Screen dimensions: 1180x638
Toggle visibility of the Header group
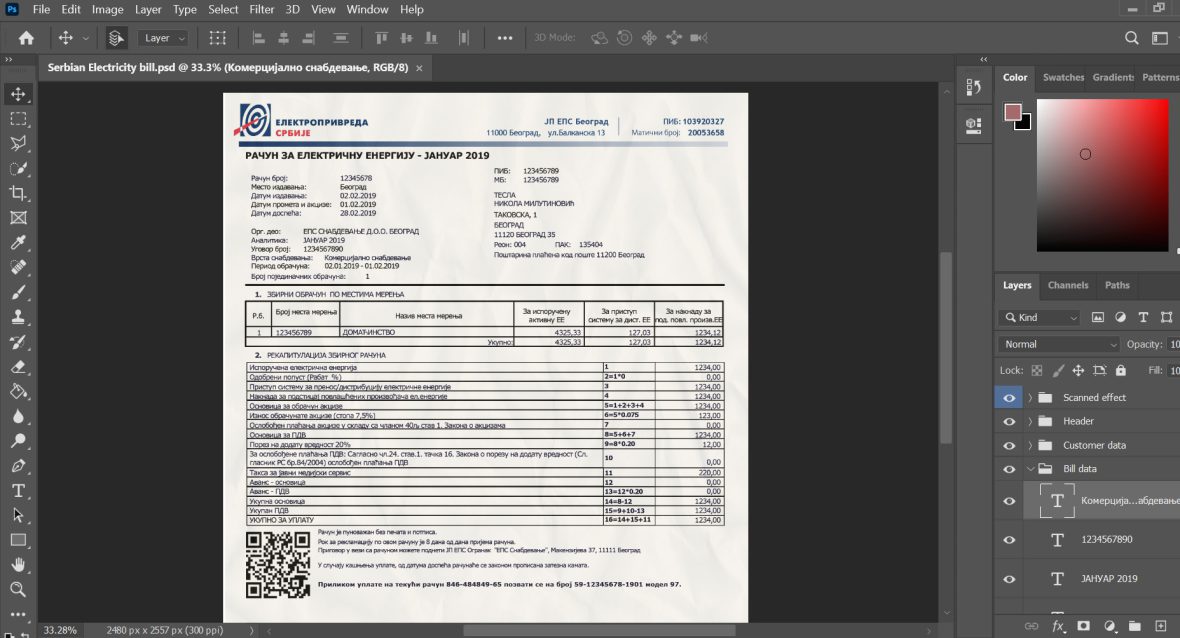point(1009,421)
